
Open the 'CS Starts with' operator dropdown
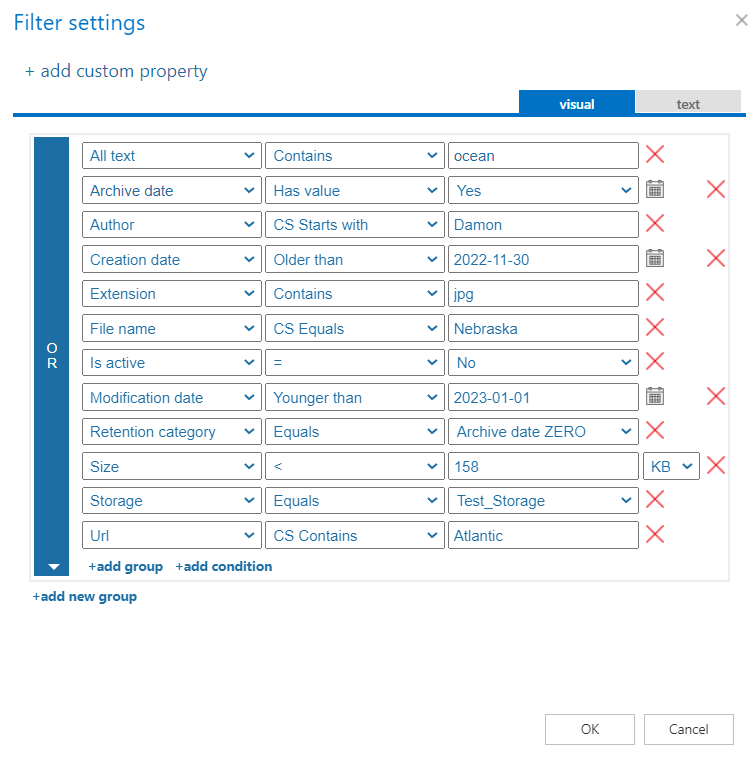[354, 225]
